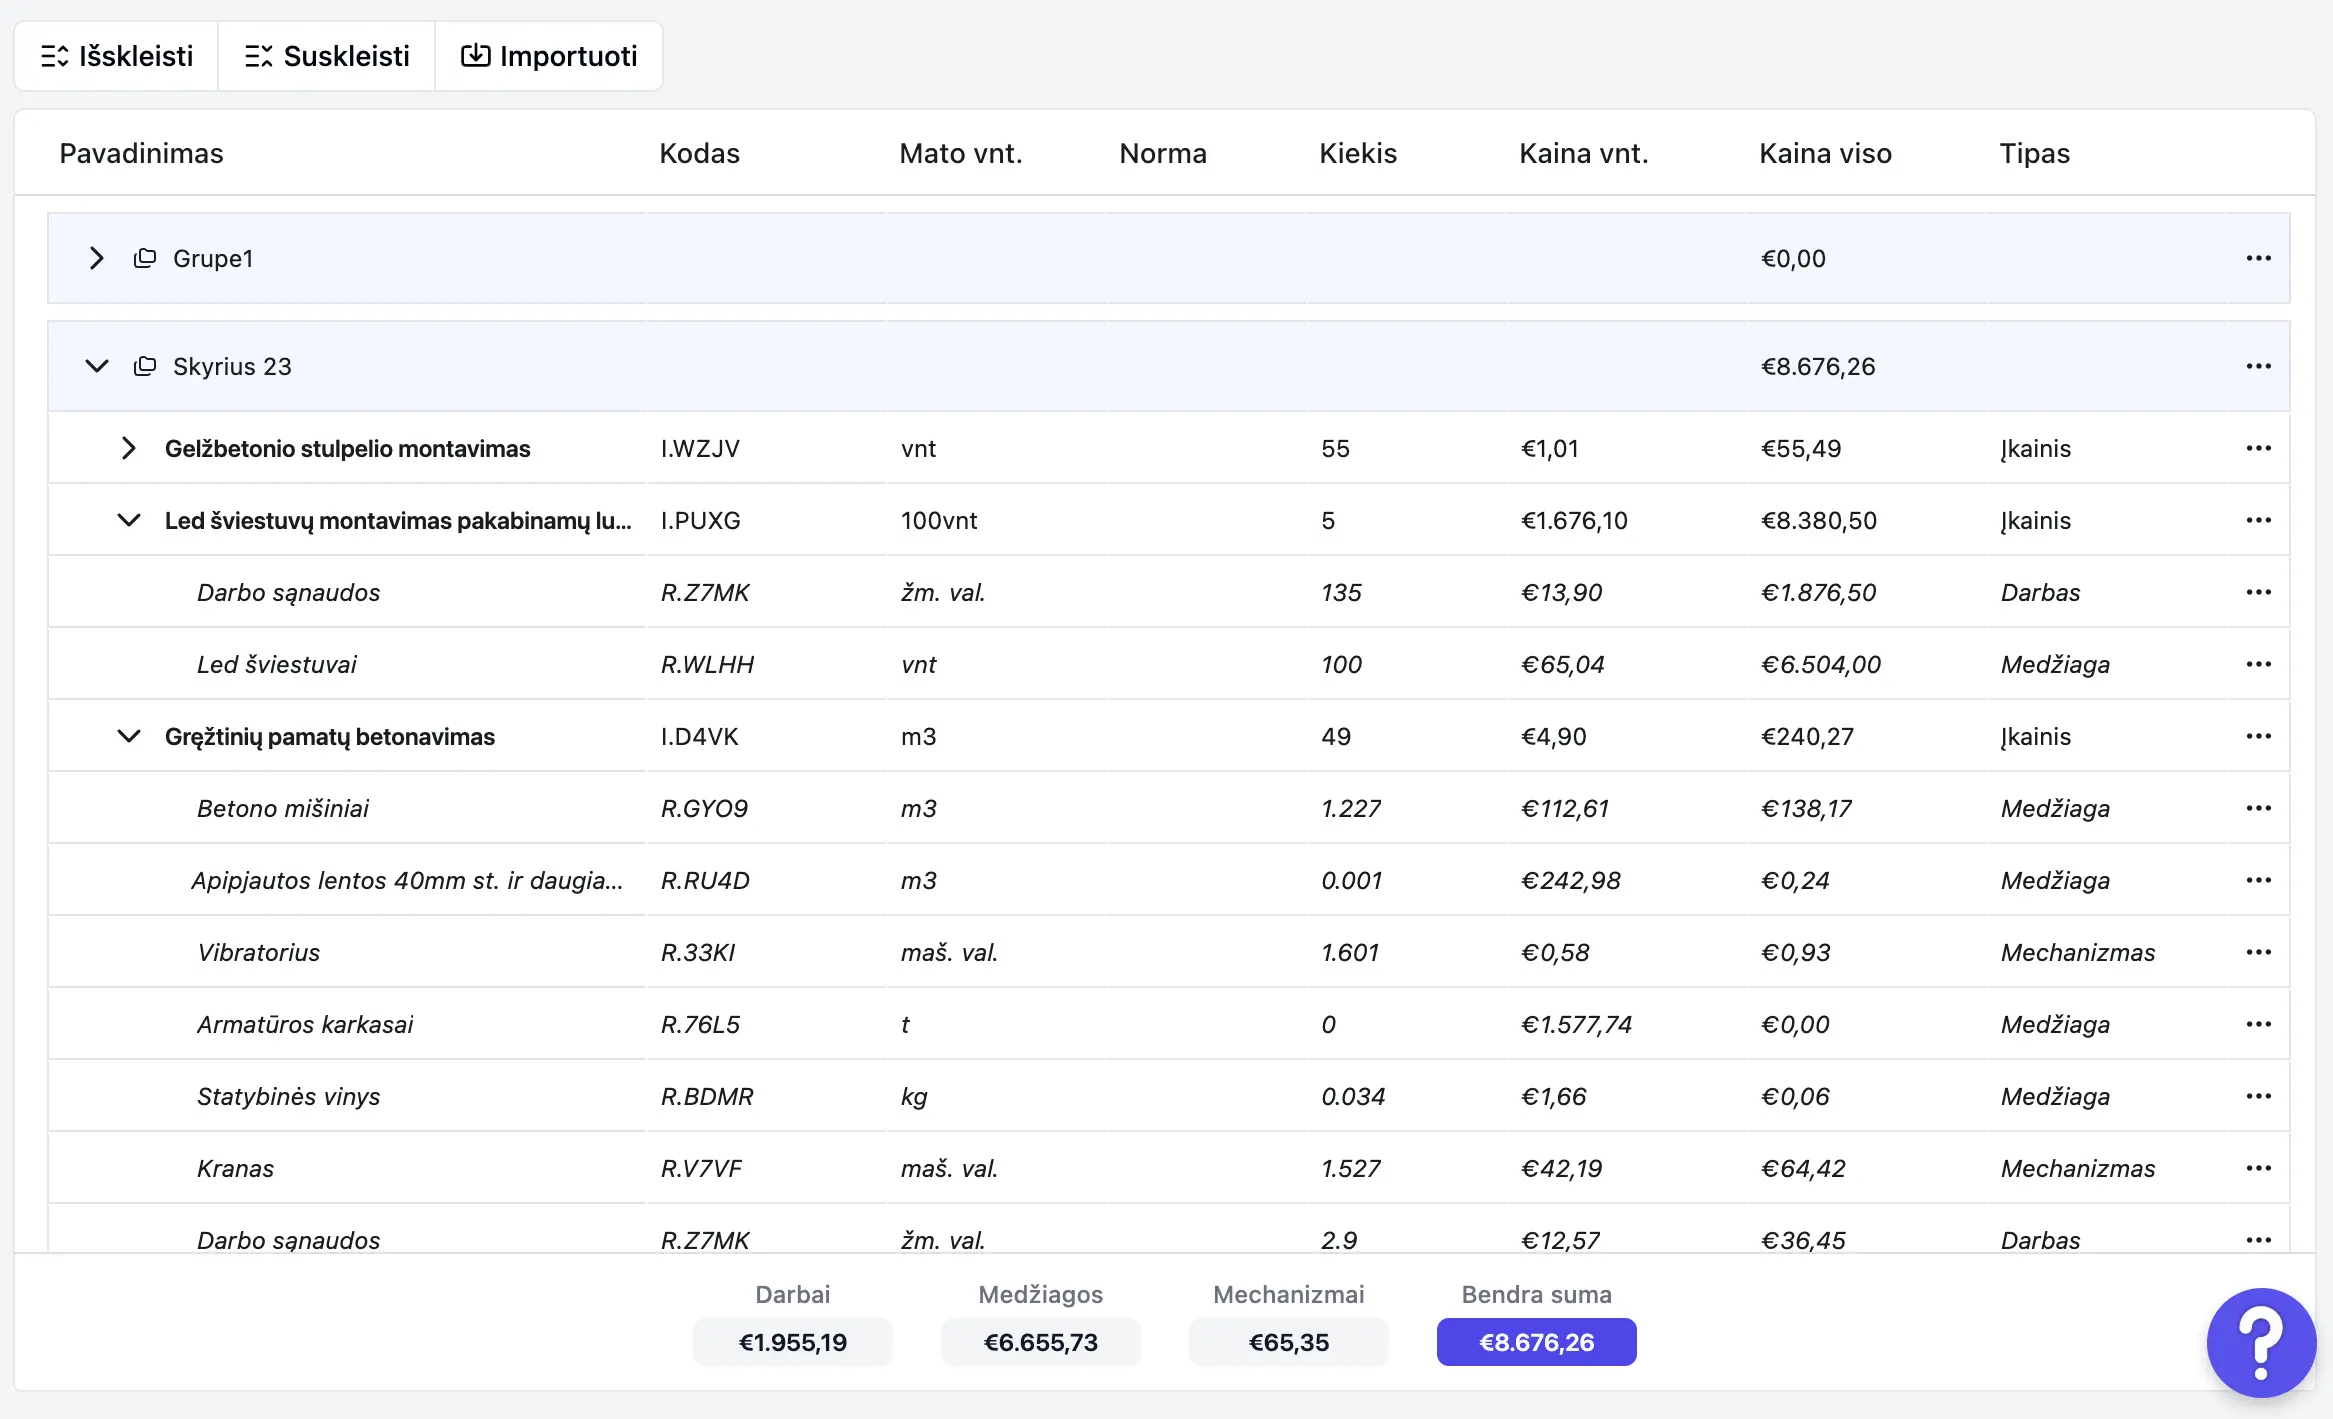Expand Gelžbetonio stulpelio montavimas row
This screenshot has height=1419, width=2333.
pyautogui.click(x=128, y=448)
